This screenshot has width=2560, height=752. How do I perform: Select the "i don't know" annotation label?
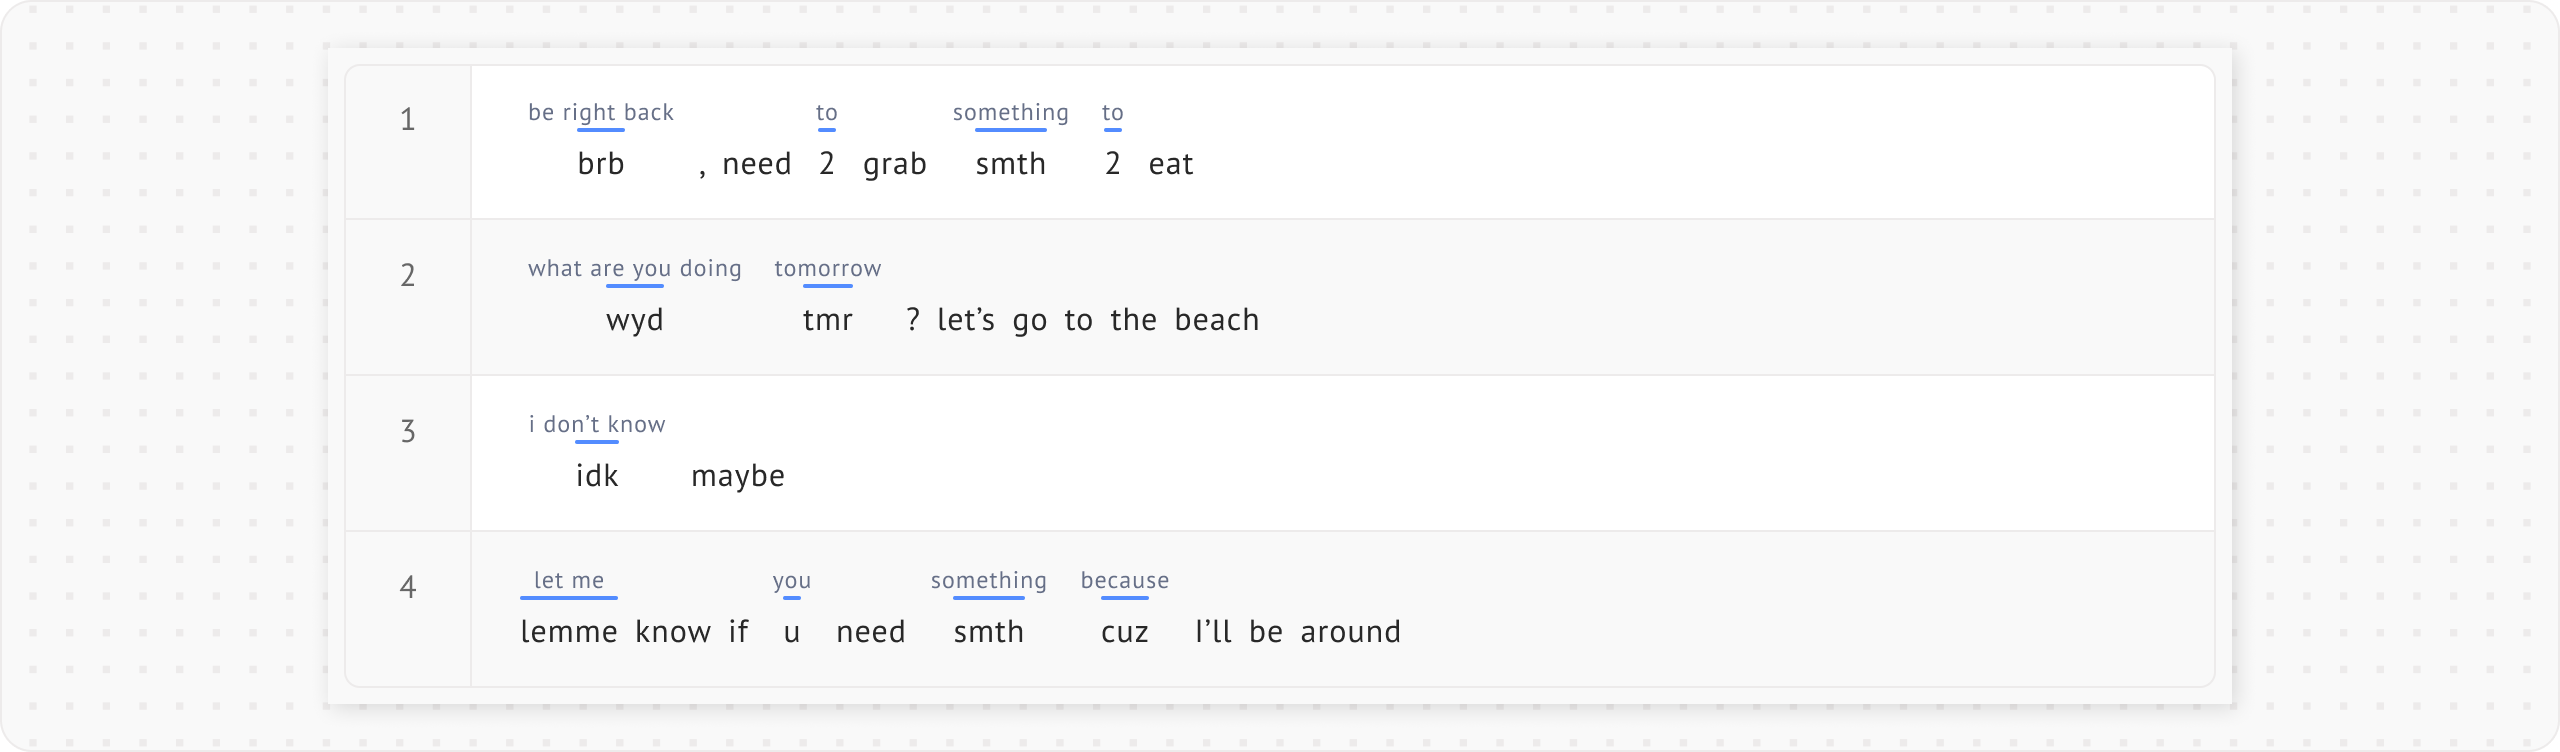tap(597, 424)
